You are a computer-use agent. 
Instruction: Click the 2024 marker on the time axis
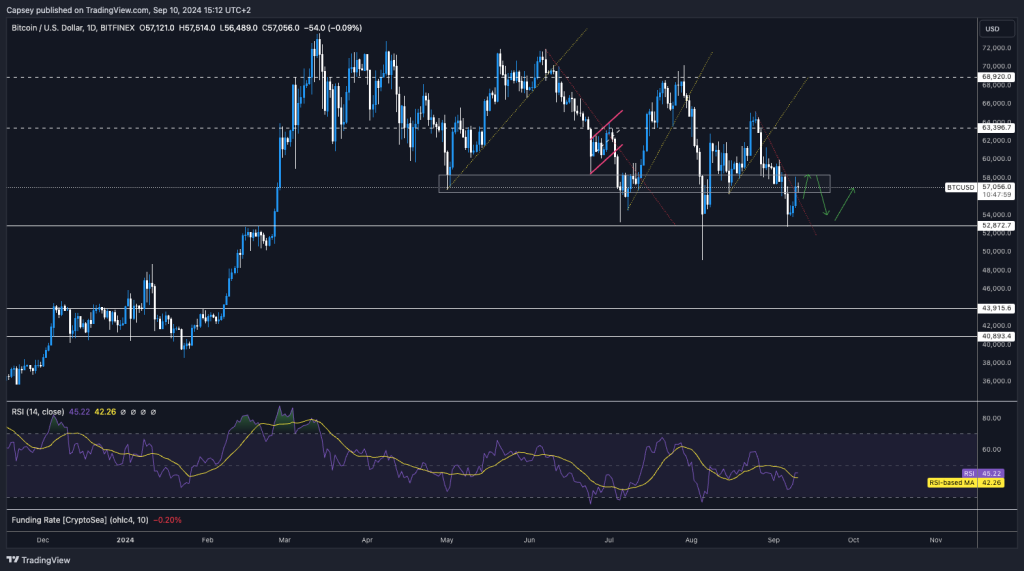[126, 539]
